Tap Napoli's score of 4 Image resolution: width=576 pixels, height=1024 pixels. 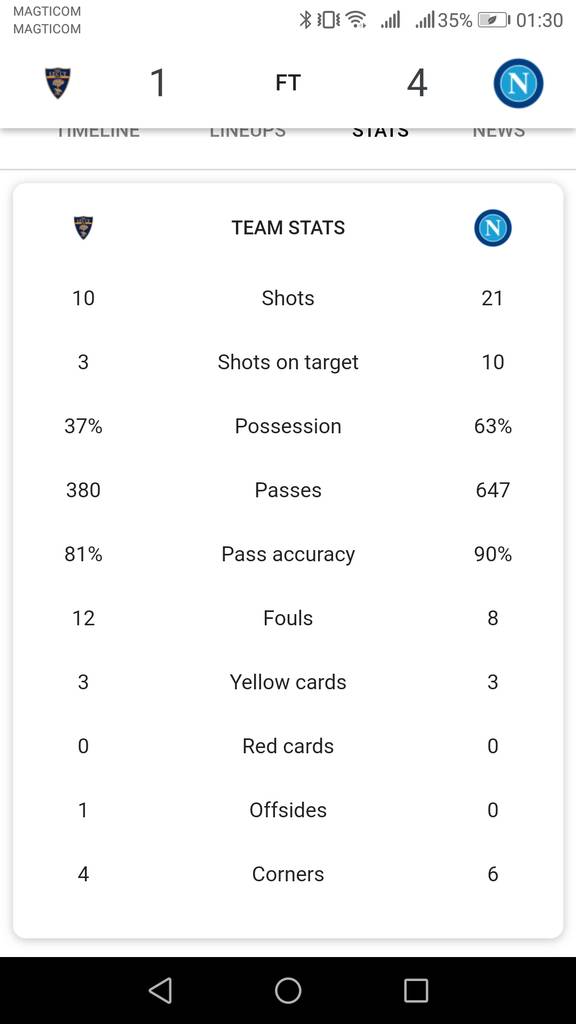coord(417,84)
